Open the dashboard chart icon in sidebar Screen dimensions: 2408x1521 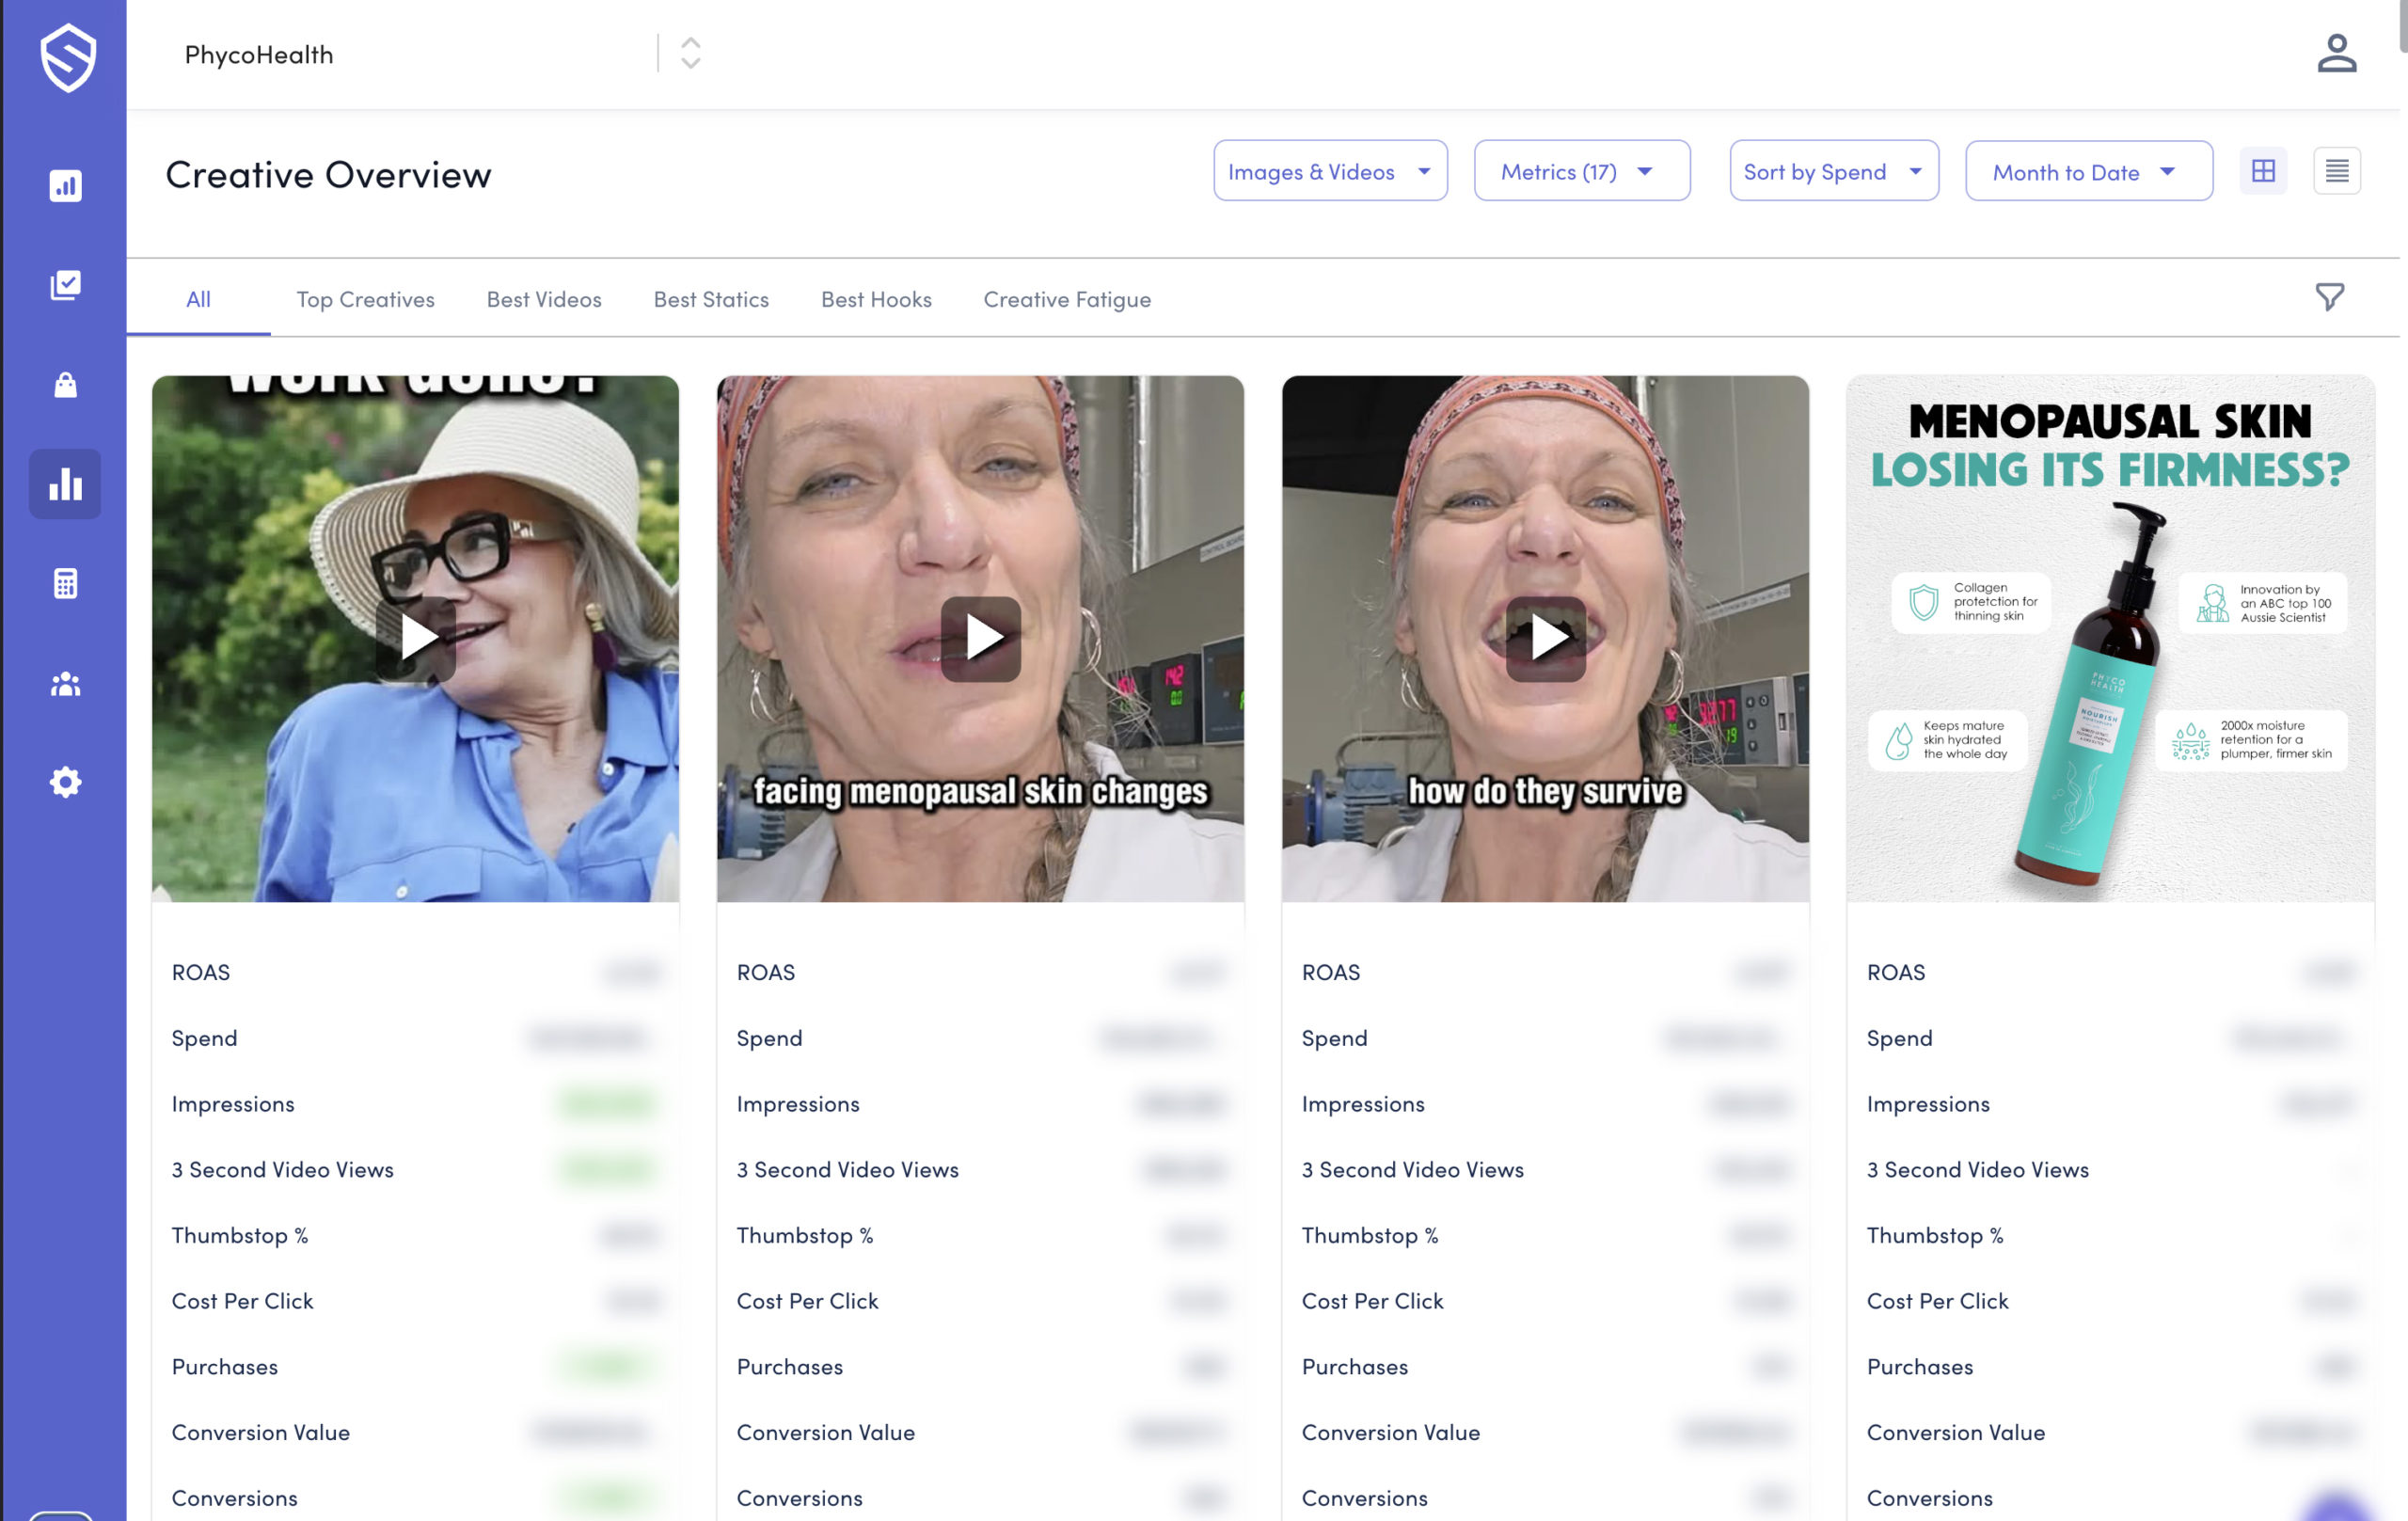click(65, 185)
